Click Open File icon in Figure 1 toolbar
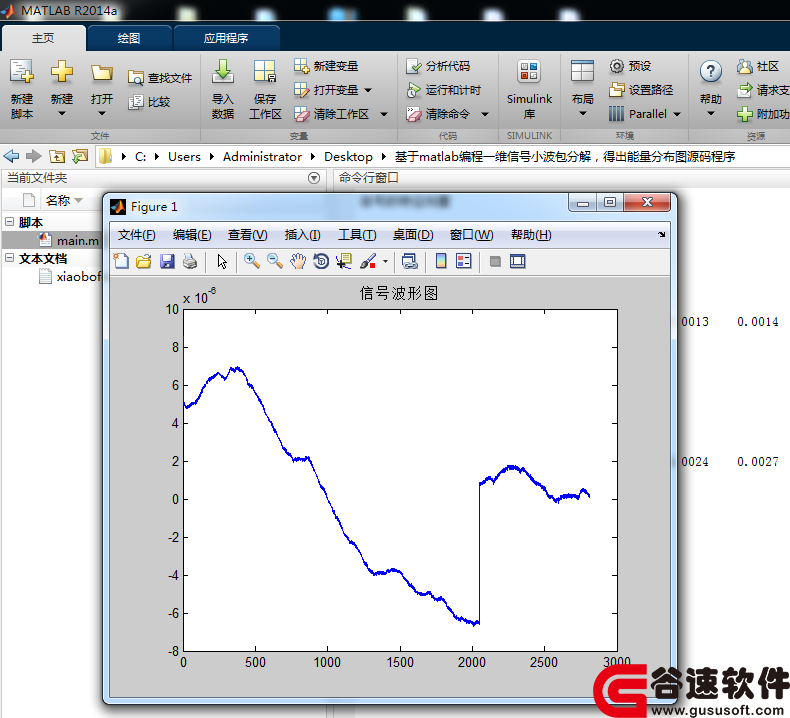Screen dimensions: 790x718 [x=144, y=261]
